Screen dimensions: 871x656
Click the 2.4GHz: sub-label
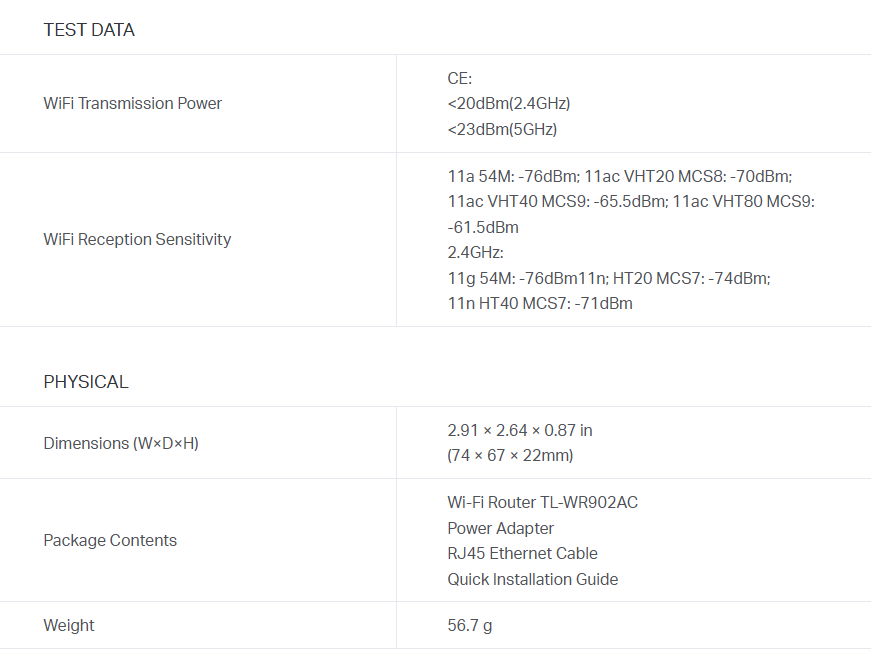pos(476,253)
